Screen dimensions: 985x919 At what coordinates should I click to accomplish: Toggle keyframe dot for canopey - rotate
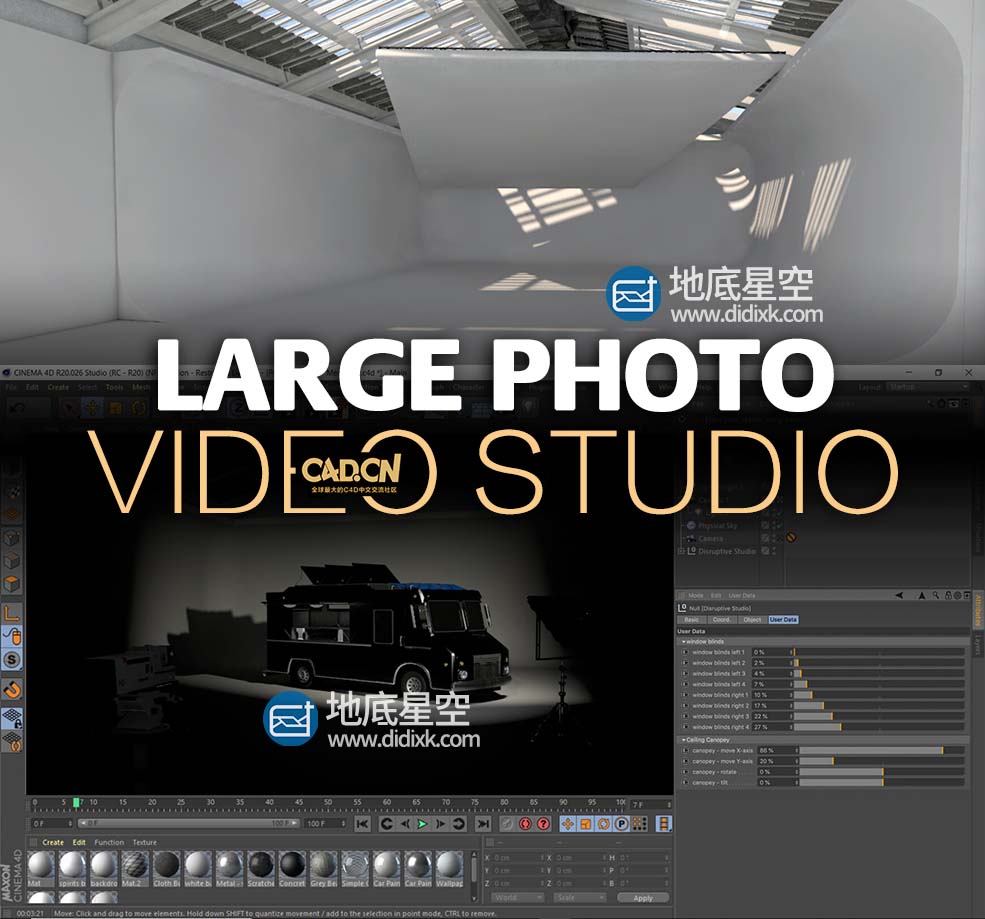tap(685, 772)
